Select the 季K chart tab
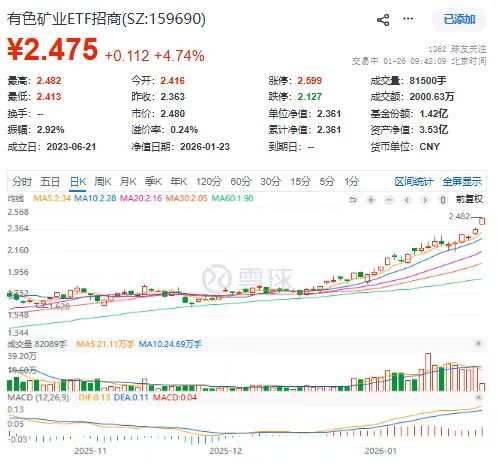The width and height of the screenshot is (498, 463). pyautogui.click(x=153, y=182)
